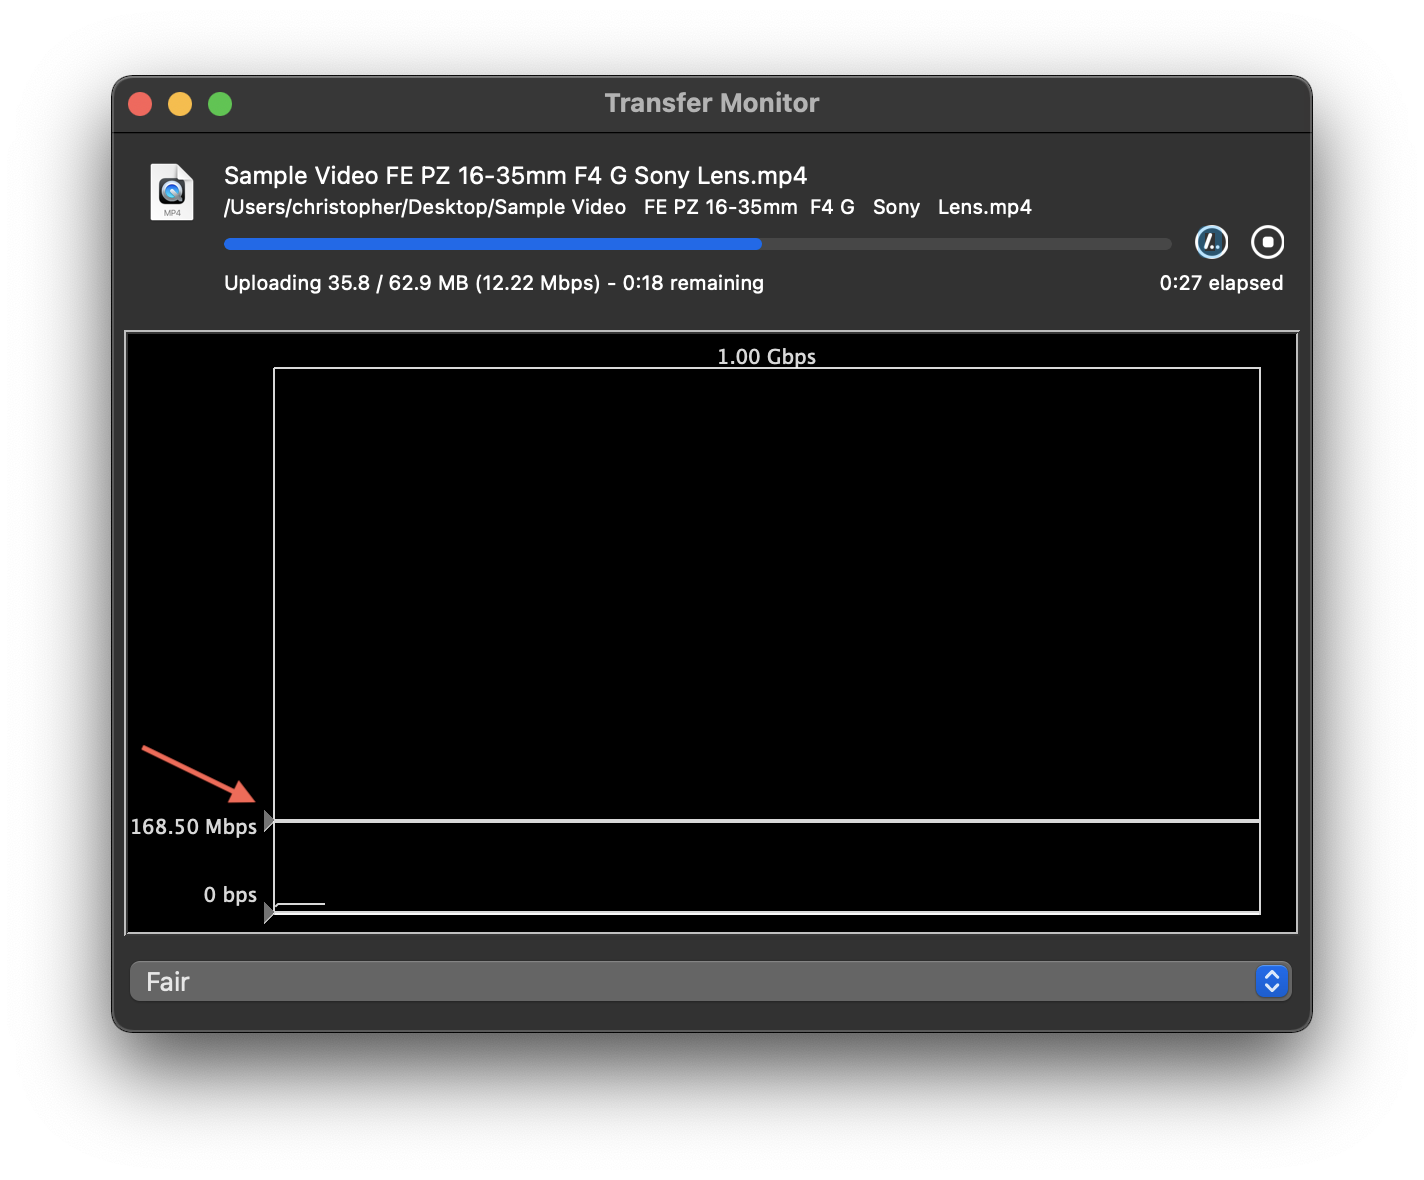Toggle the auto-adjust speed gauge icon
The height and width of the screenshot is (1180, 1424).
1211,242
